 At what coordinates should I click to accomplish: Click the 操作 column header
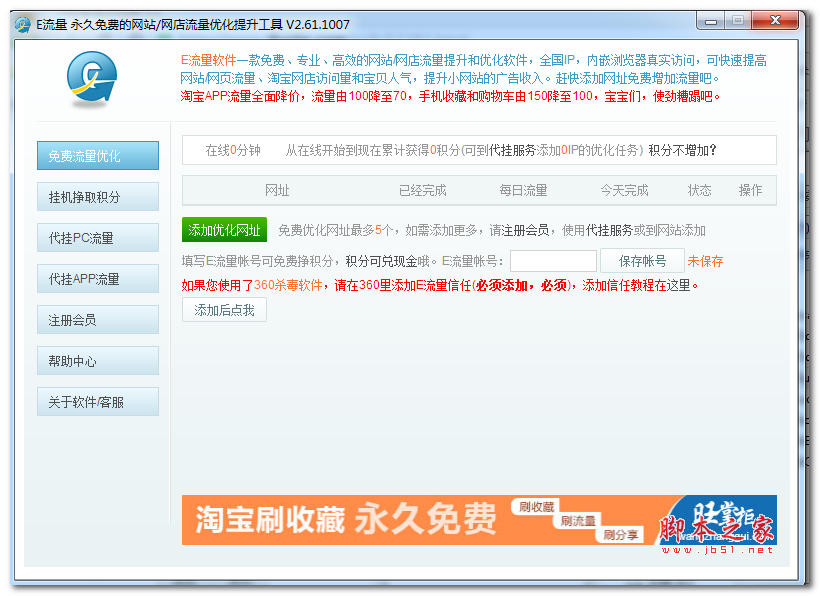750,190
